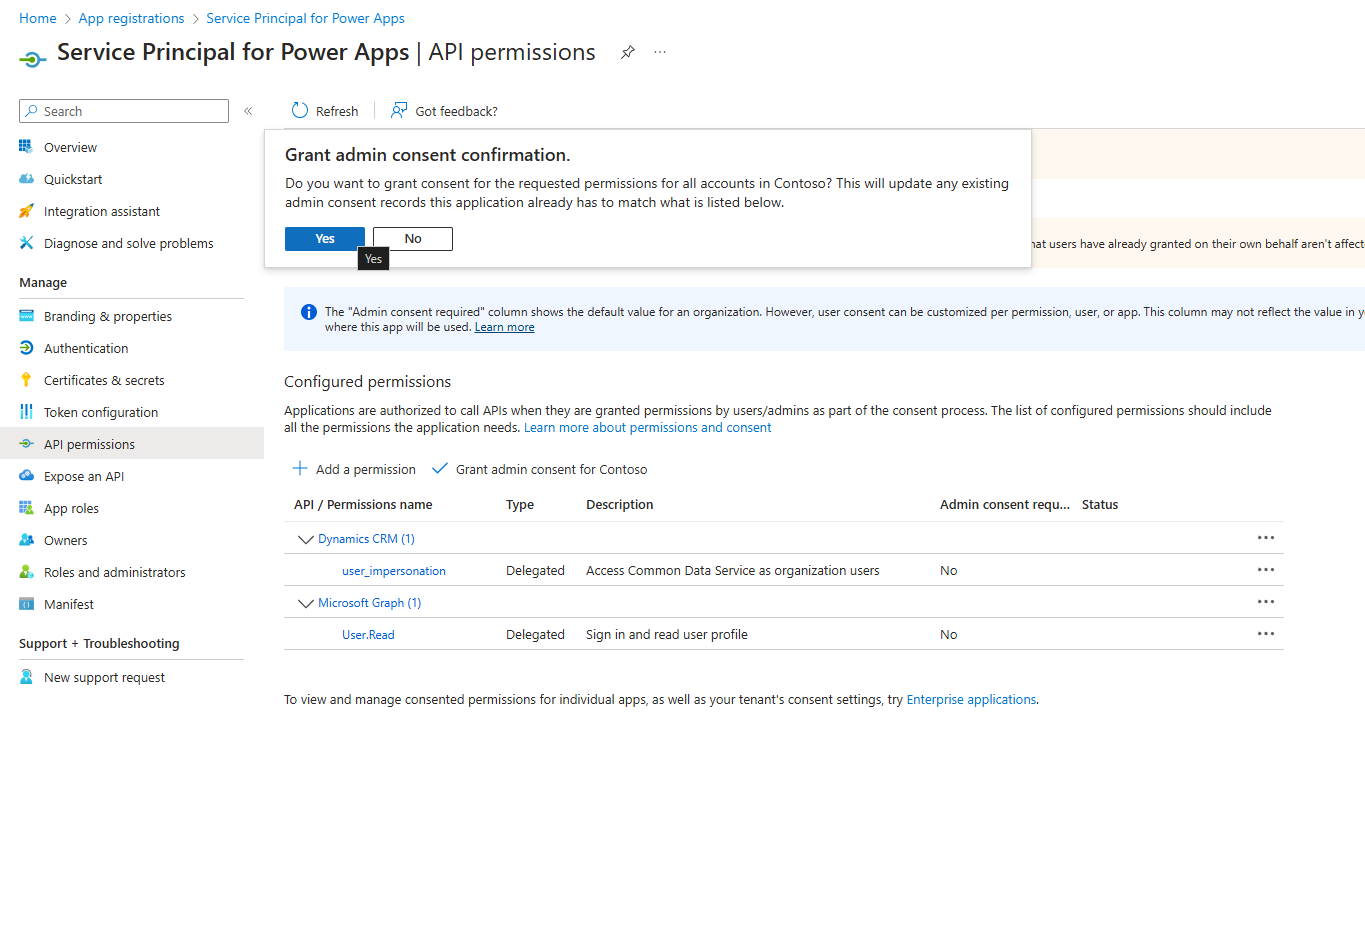Click the Authentication loop icon
Screen dimensions: 1365x950
(x=26, y=348)
